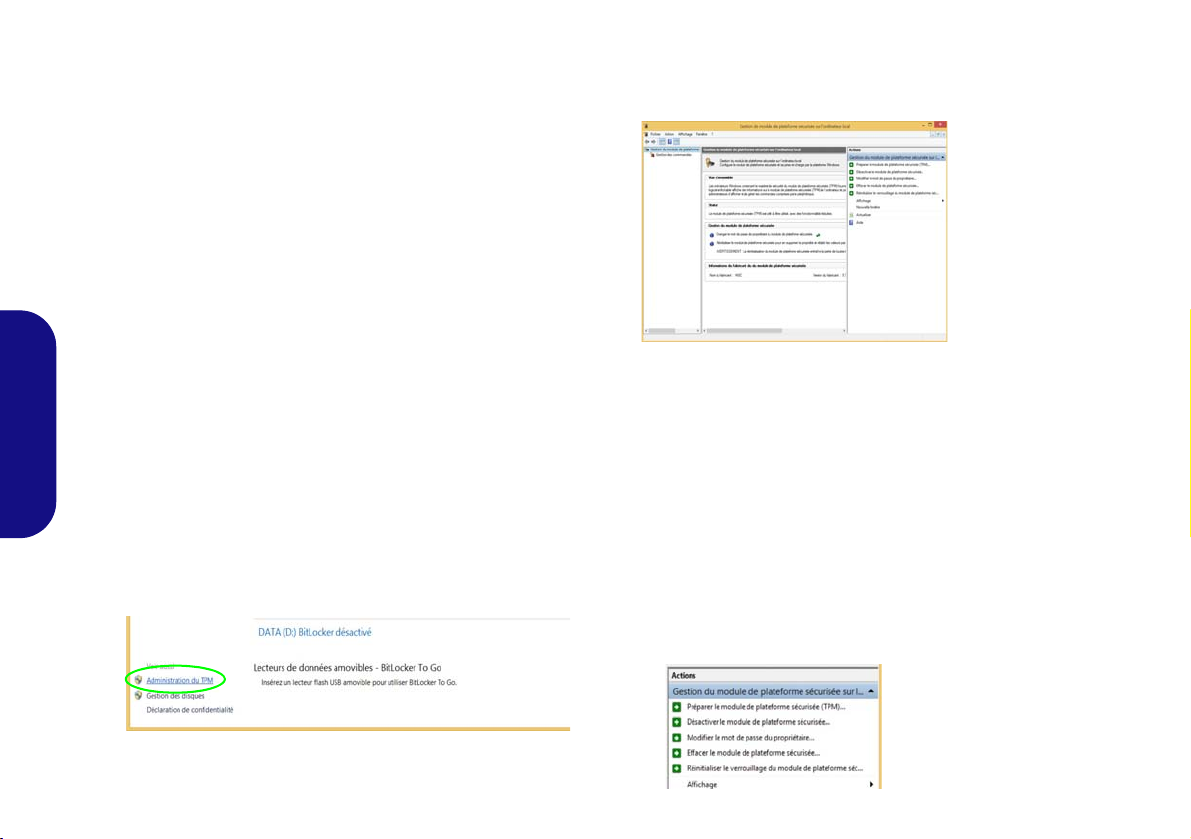Click the green icon beside Réinitialiser in enlarged Actions panel
Screen dimensions: 1191x839
(677, 768)
